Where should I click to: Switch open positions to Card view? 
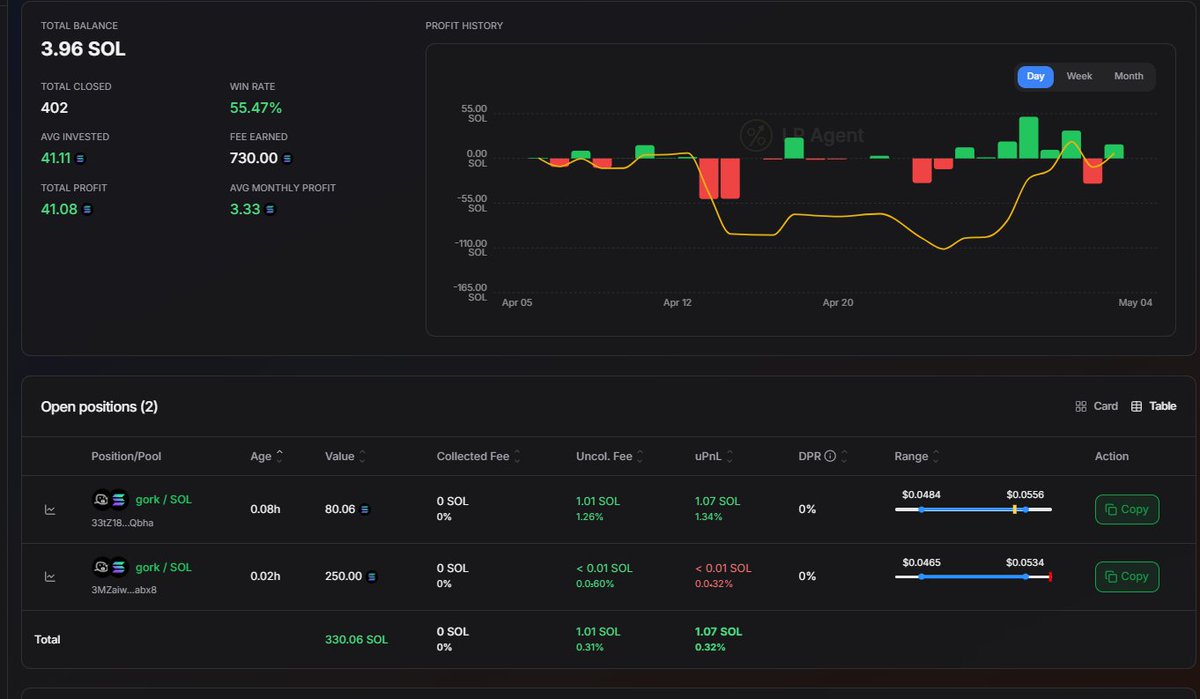(1097, 406)
